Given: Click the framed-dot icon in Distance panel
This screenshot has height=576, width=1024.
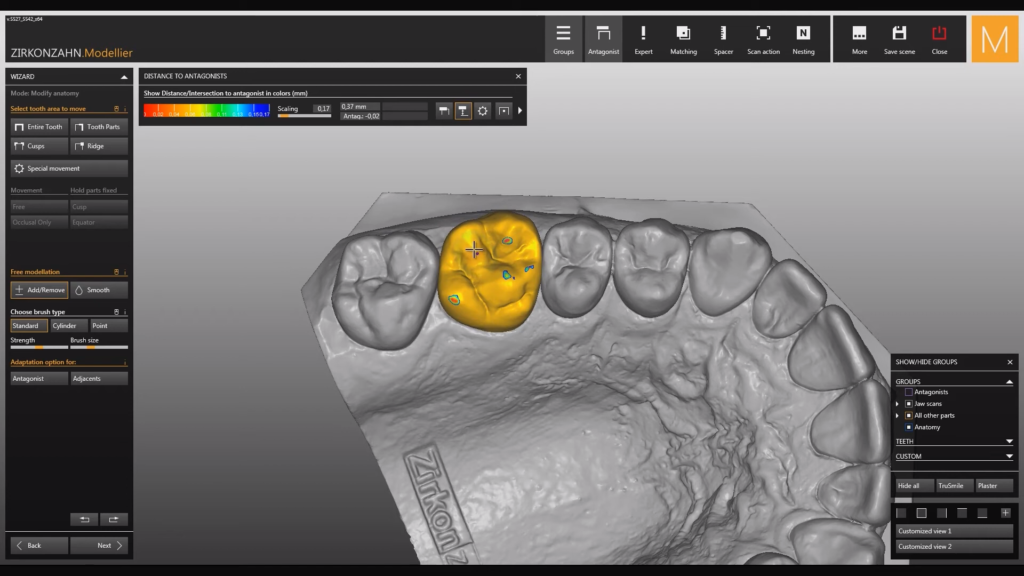Looking at the screenshot, I should click(504, 111).
